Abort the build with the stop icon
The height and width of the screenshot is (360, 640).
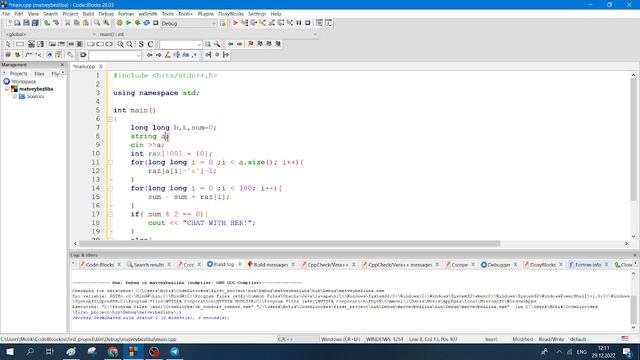click(x=156, y=23)
